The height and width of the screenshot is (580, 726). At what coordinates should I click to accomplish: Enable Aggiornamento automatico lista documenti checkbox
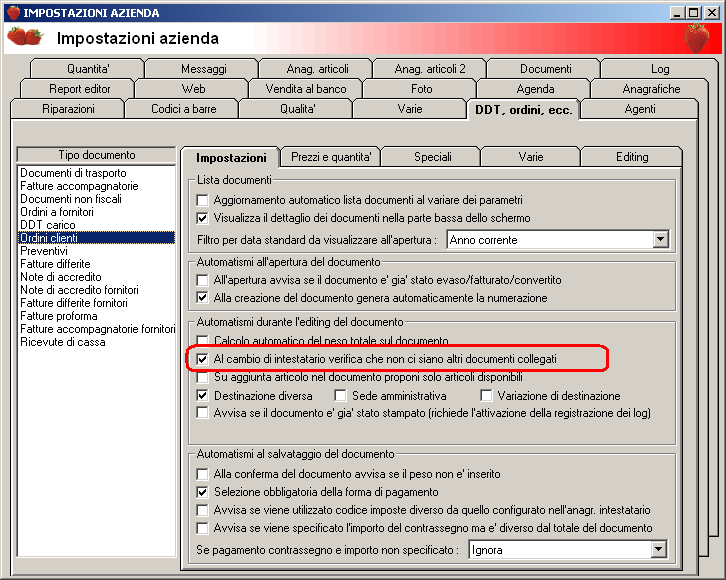click(202, 200)
